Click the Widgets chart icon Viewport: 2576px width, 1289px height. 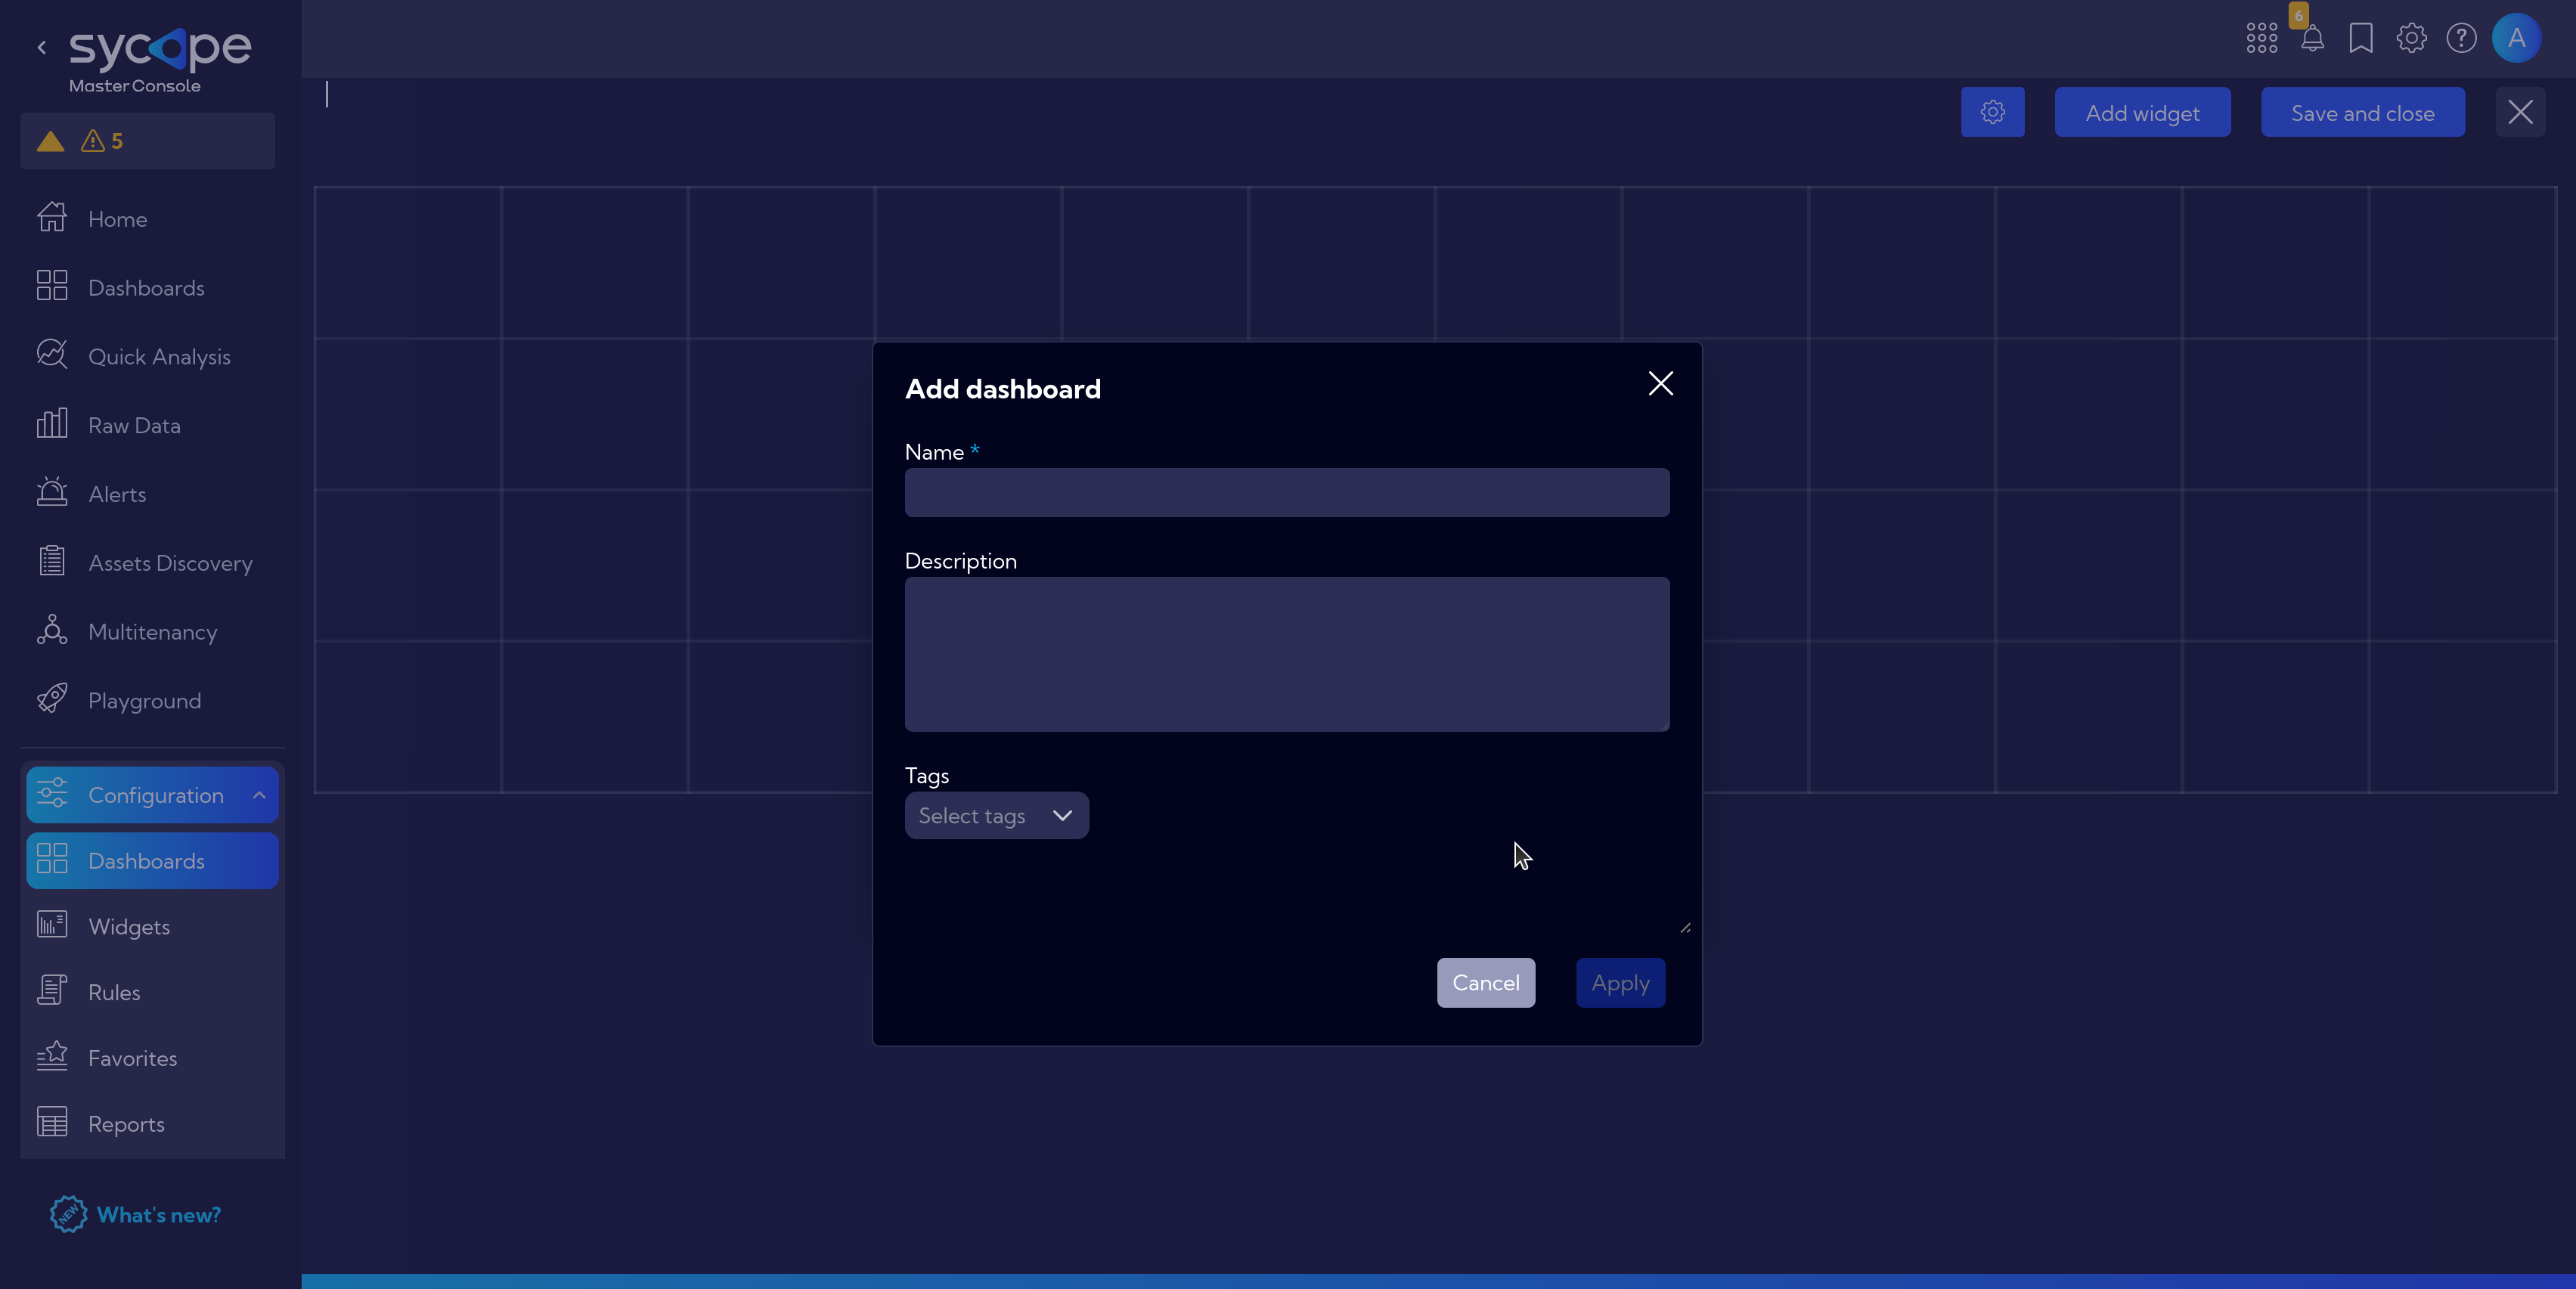click(x=52, y=925)
